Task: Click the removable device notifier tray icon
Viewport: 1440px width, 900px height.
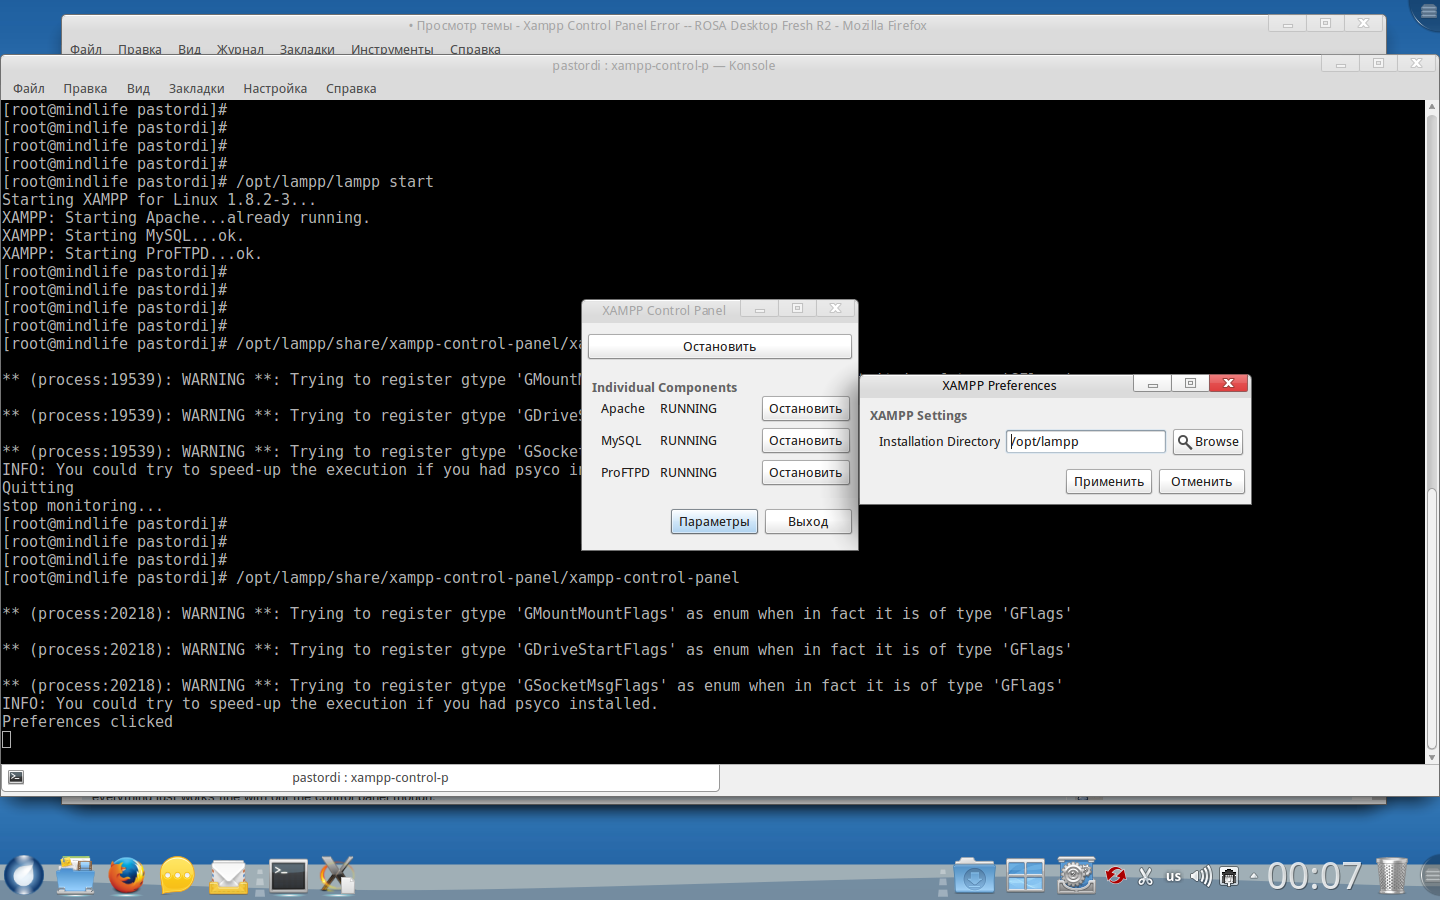Action: pyautogui.click(x=1230, y=876)
